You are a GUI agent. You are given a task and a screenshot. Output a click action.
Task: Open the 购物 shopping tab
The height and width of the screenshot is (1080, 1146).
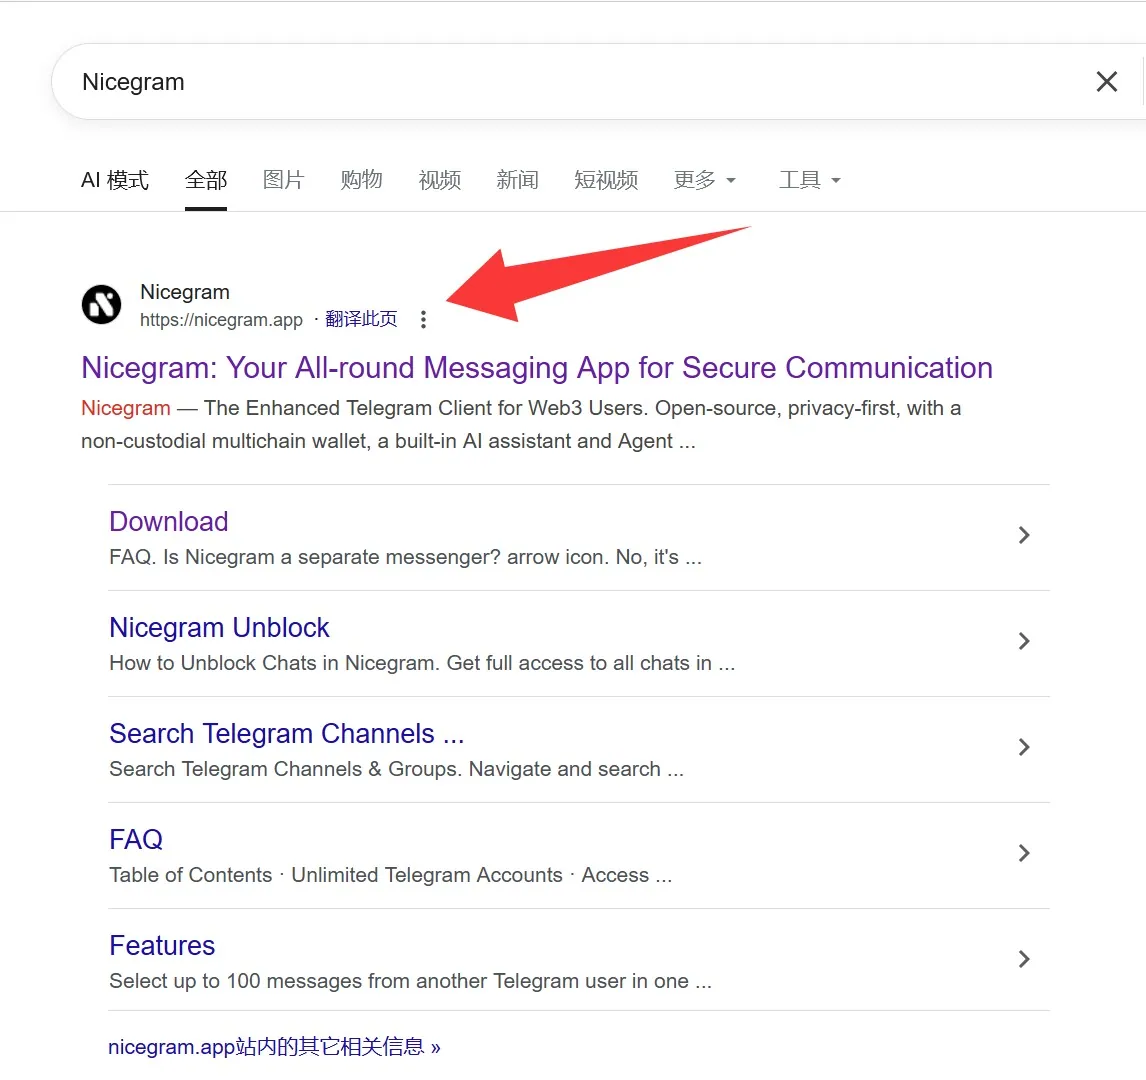(x=361, y=180)
